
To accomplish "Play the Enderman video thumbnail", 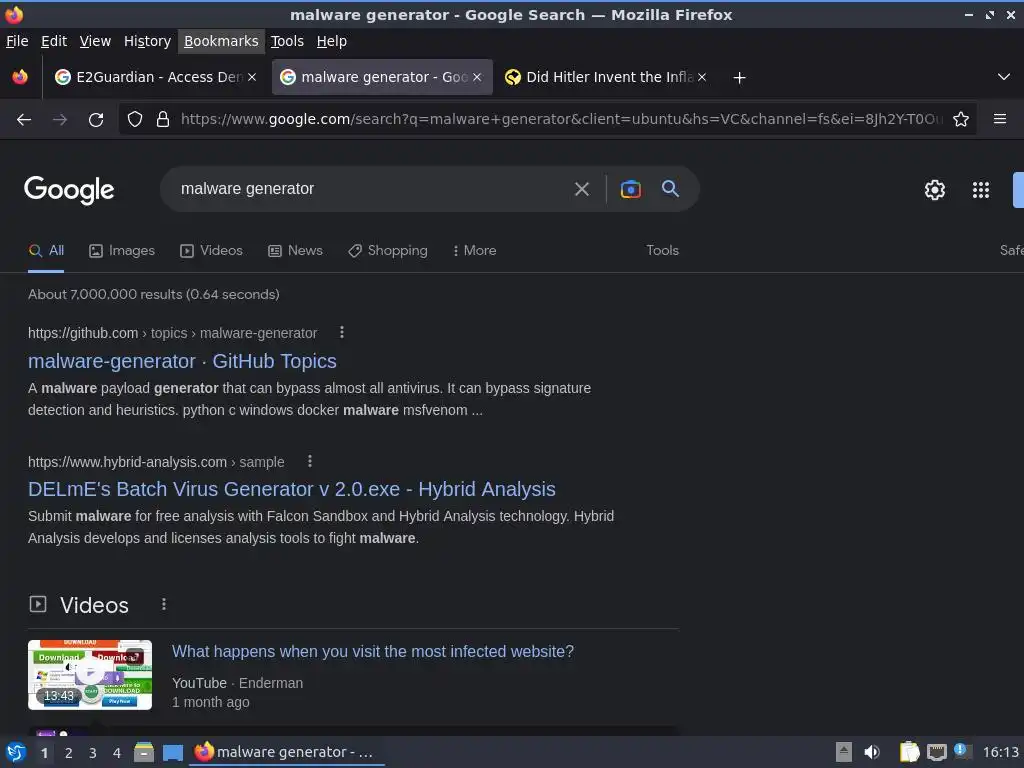I will (90, 675).
